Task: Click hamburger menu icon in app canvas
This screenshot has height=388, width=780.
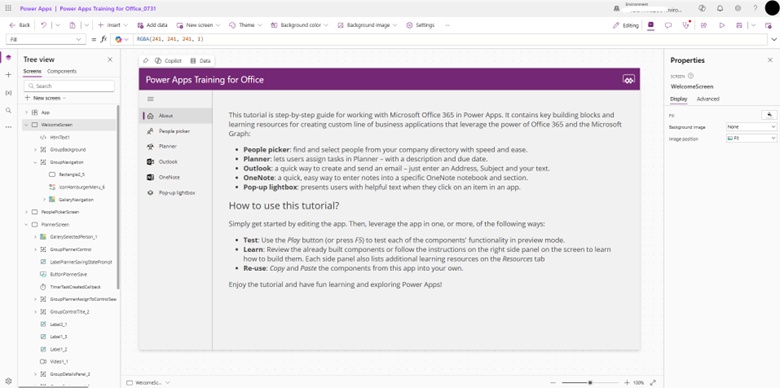Action: tap(151, 99)
